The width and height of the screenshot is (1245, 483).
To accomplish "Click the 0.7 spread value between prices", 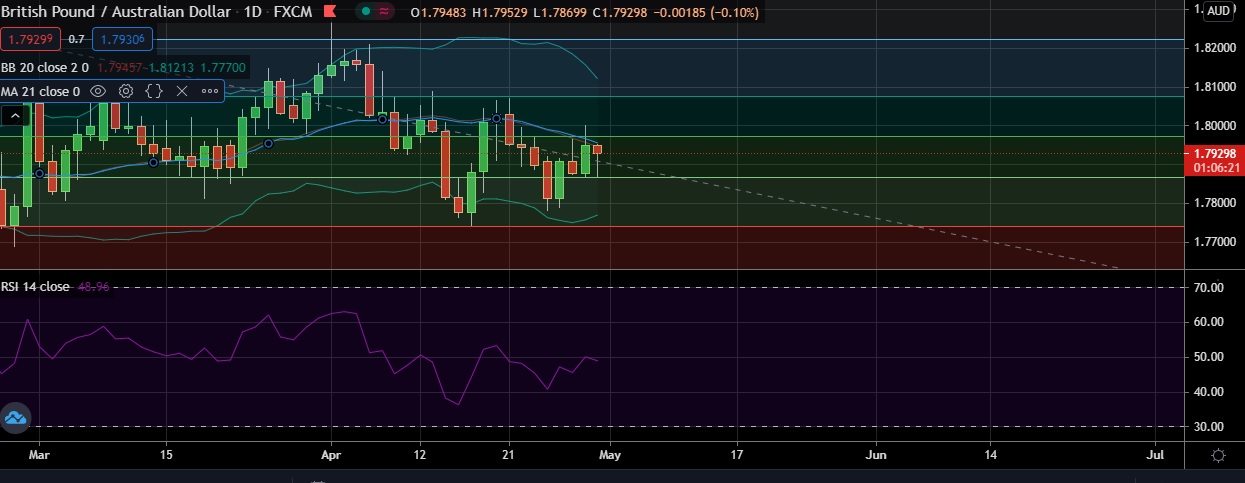I will pyautogui.click(x=76, y=39).
